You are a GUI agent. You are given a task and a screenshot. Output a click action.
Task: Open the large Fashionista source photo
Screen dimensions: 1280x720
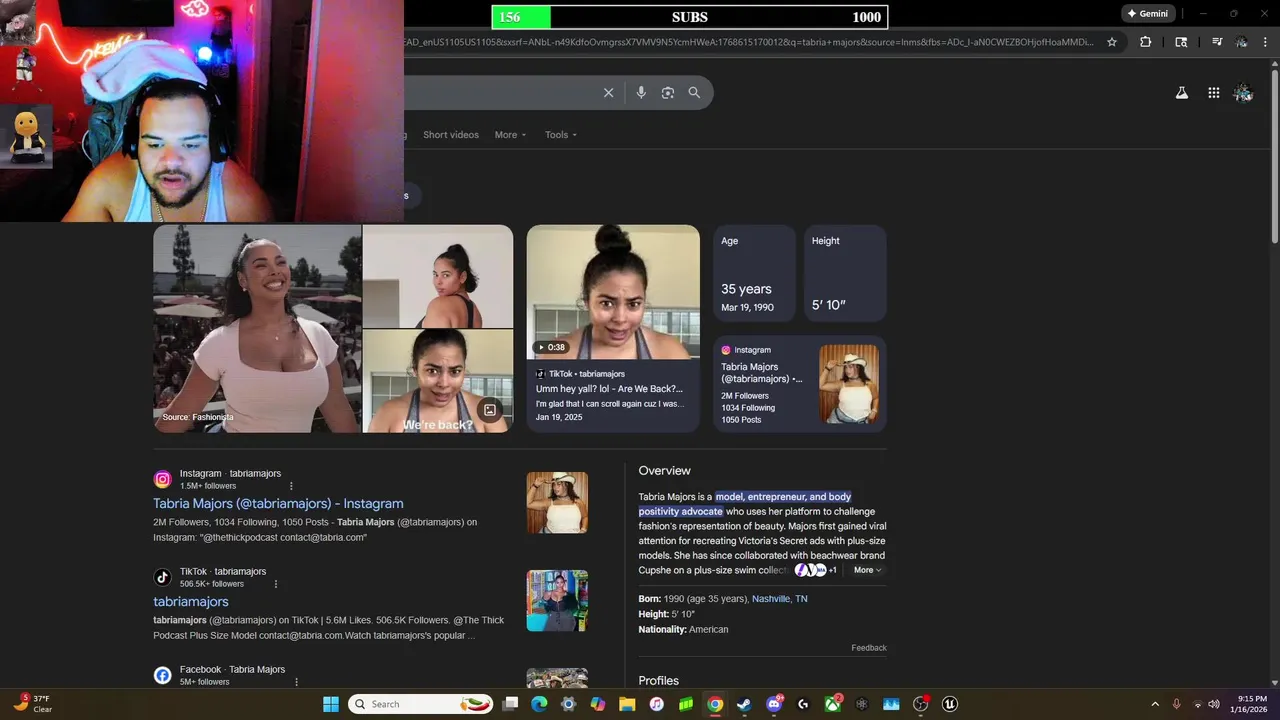[257, 328]
